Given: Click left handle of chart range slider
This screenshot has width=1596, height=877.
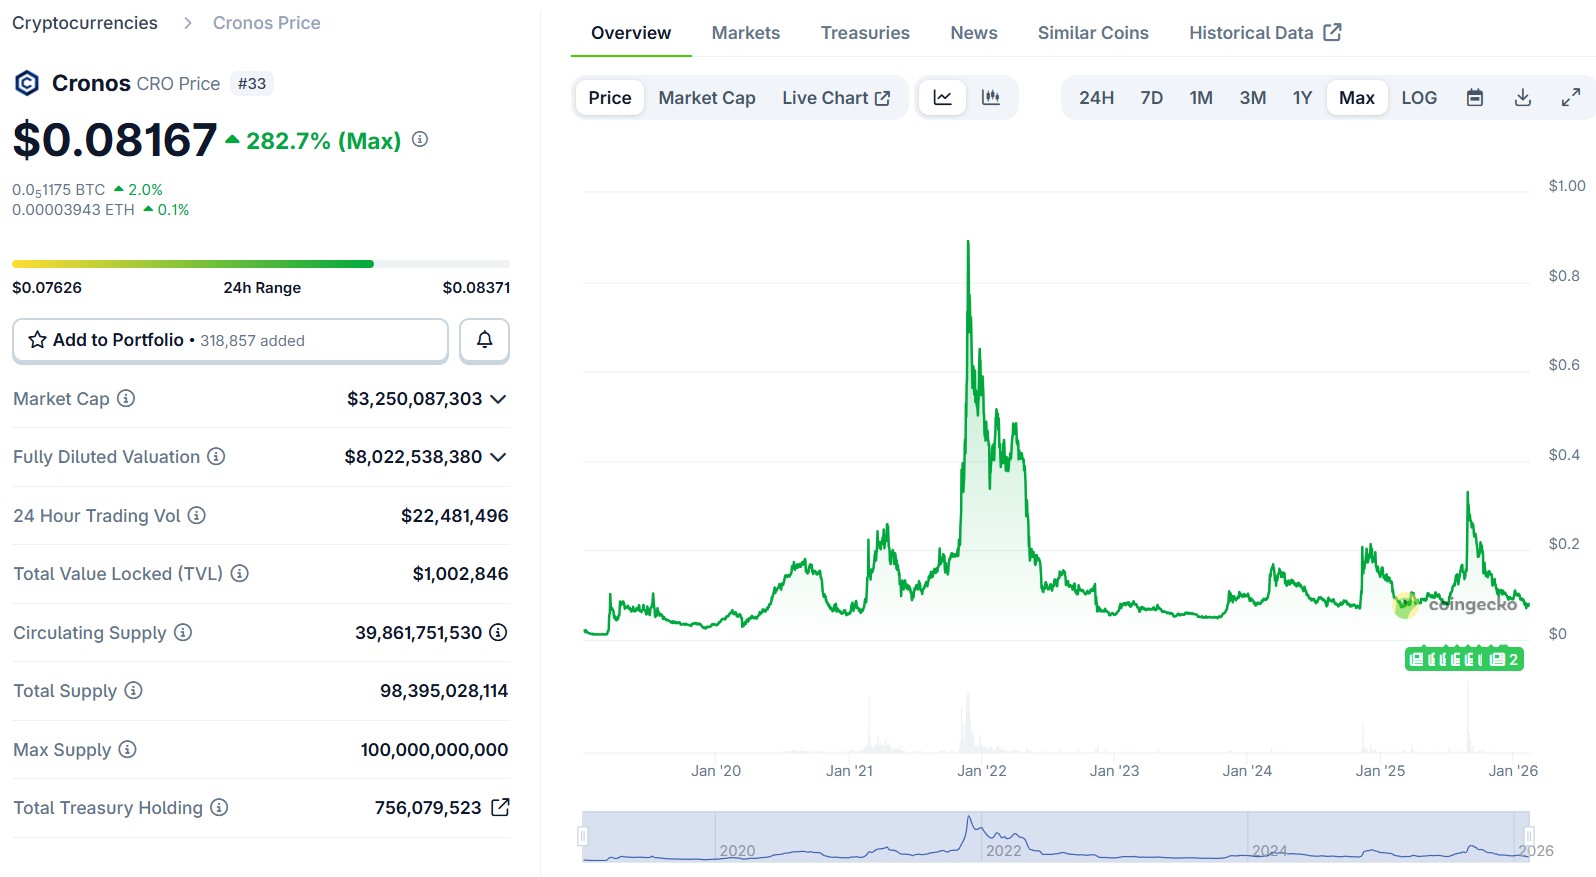Looking at the screenshot, I should click(x=583, y=836).
